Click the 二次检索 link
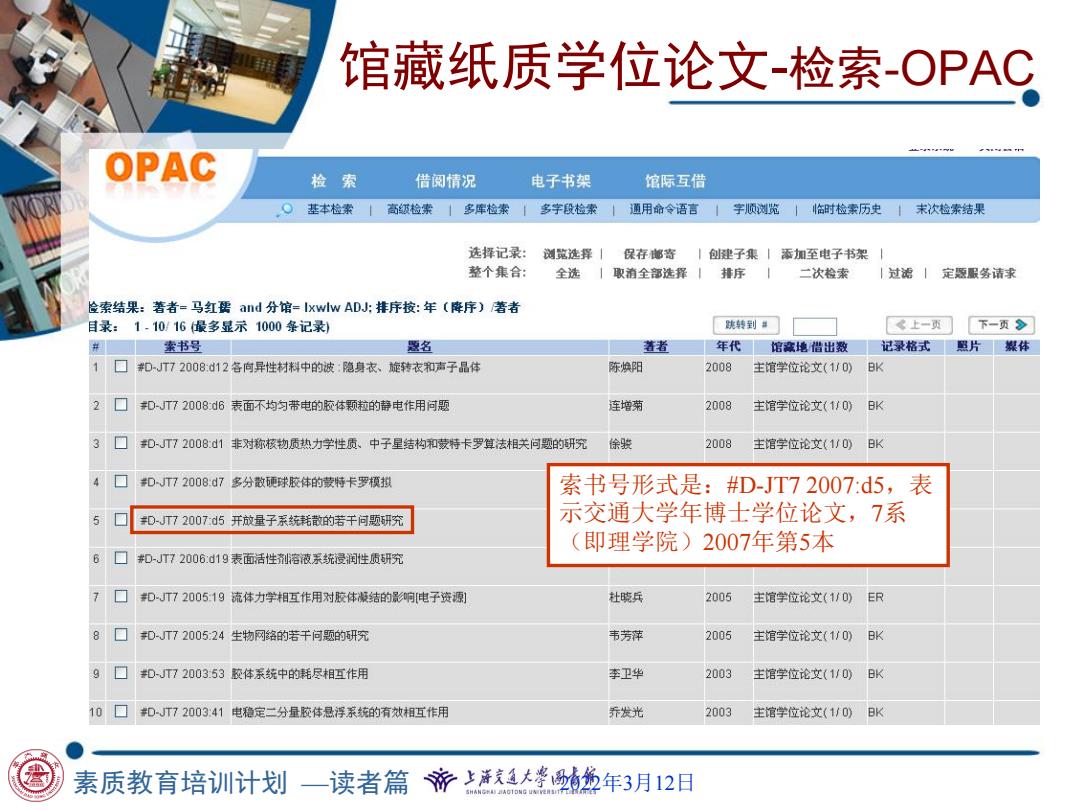 point(824,273)
